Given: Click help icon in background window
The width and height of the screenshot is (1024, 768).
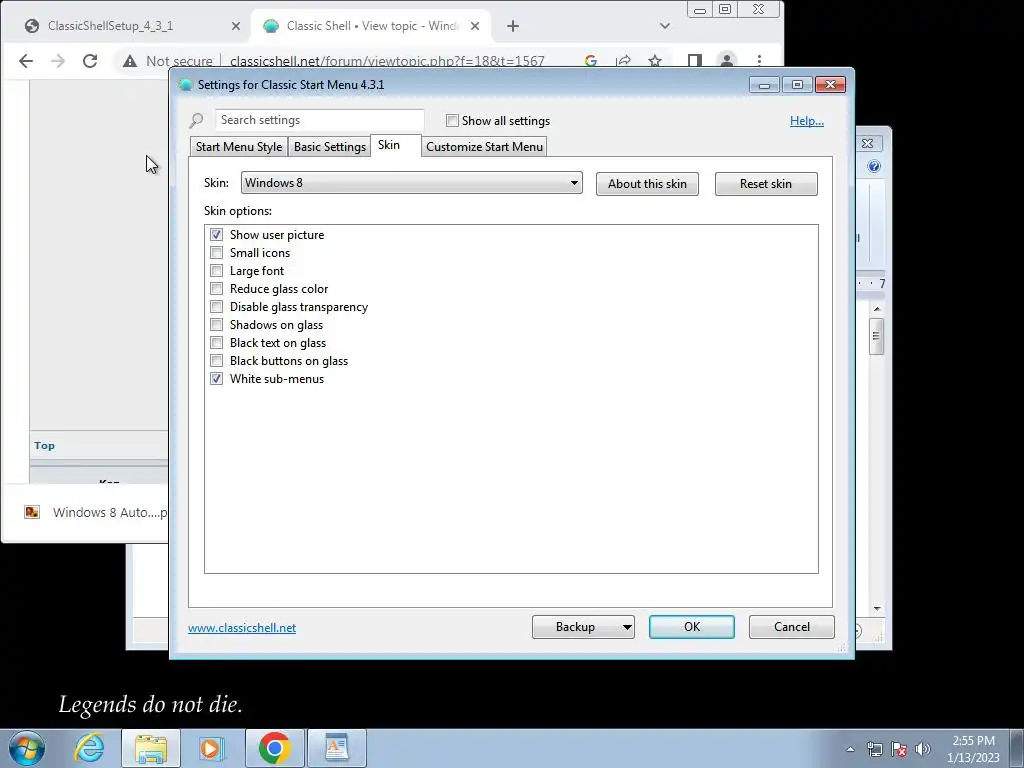Looking at the screenshot, I should pos(874,167).
